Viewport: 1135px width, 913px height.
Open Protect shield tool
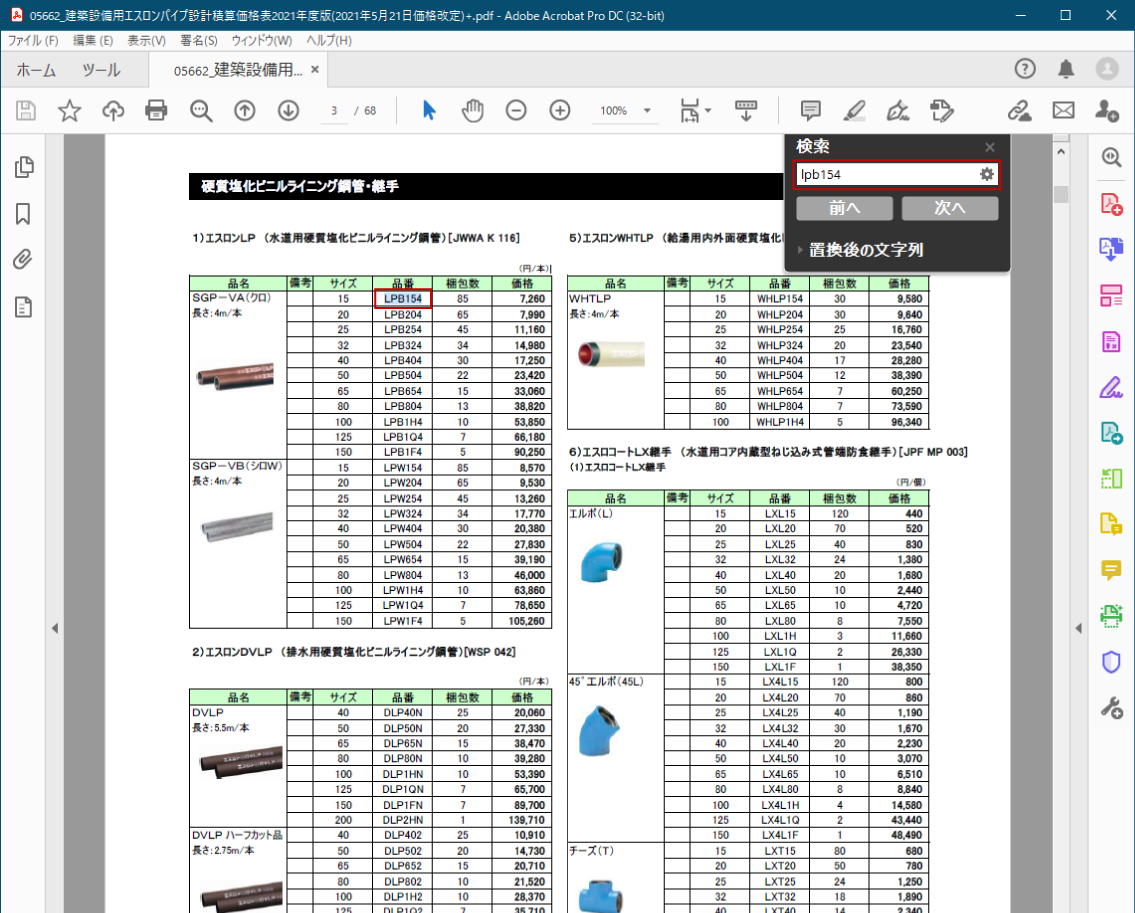coord(1111,662)
